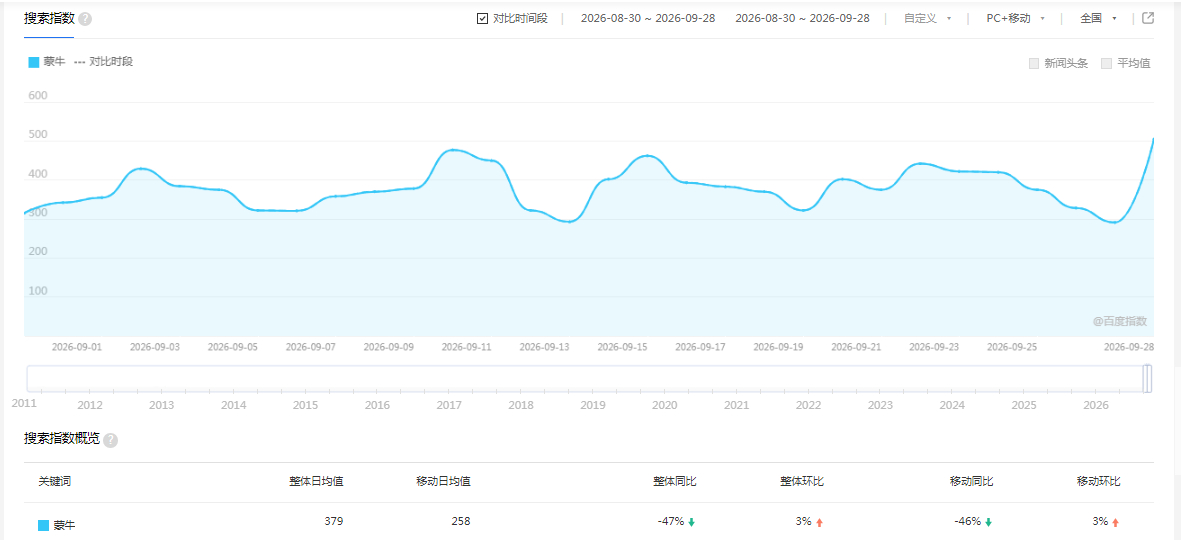Click the export/share icon at top right
Viewport: 1181px width, 540px height.
click(x=1148, y=18)
